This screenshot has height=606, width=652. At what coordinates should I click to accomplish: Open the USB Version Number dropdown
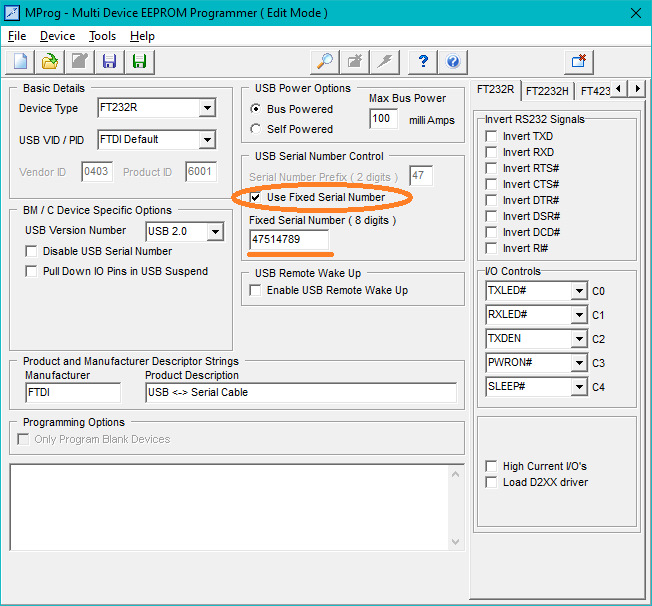point(215,232)
